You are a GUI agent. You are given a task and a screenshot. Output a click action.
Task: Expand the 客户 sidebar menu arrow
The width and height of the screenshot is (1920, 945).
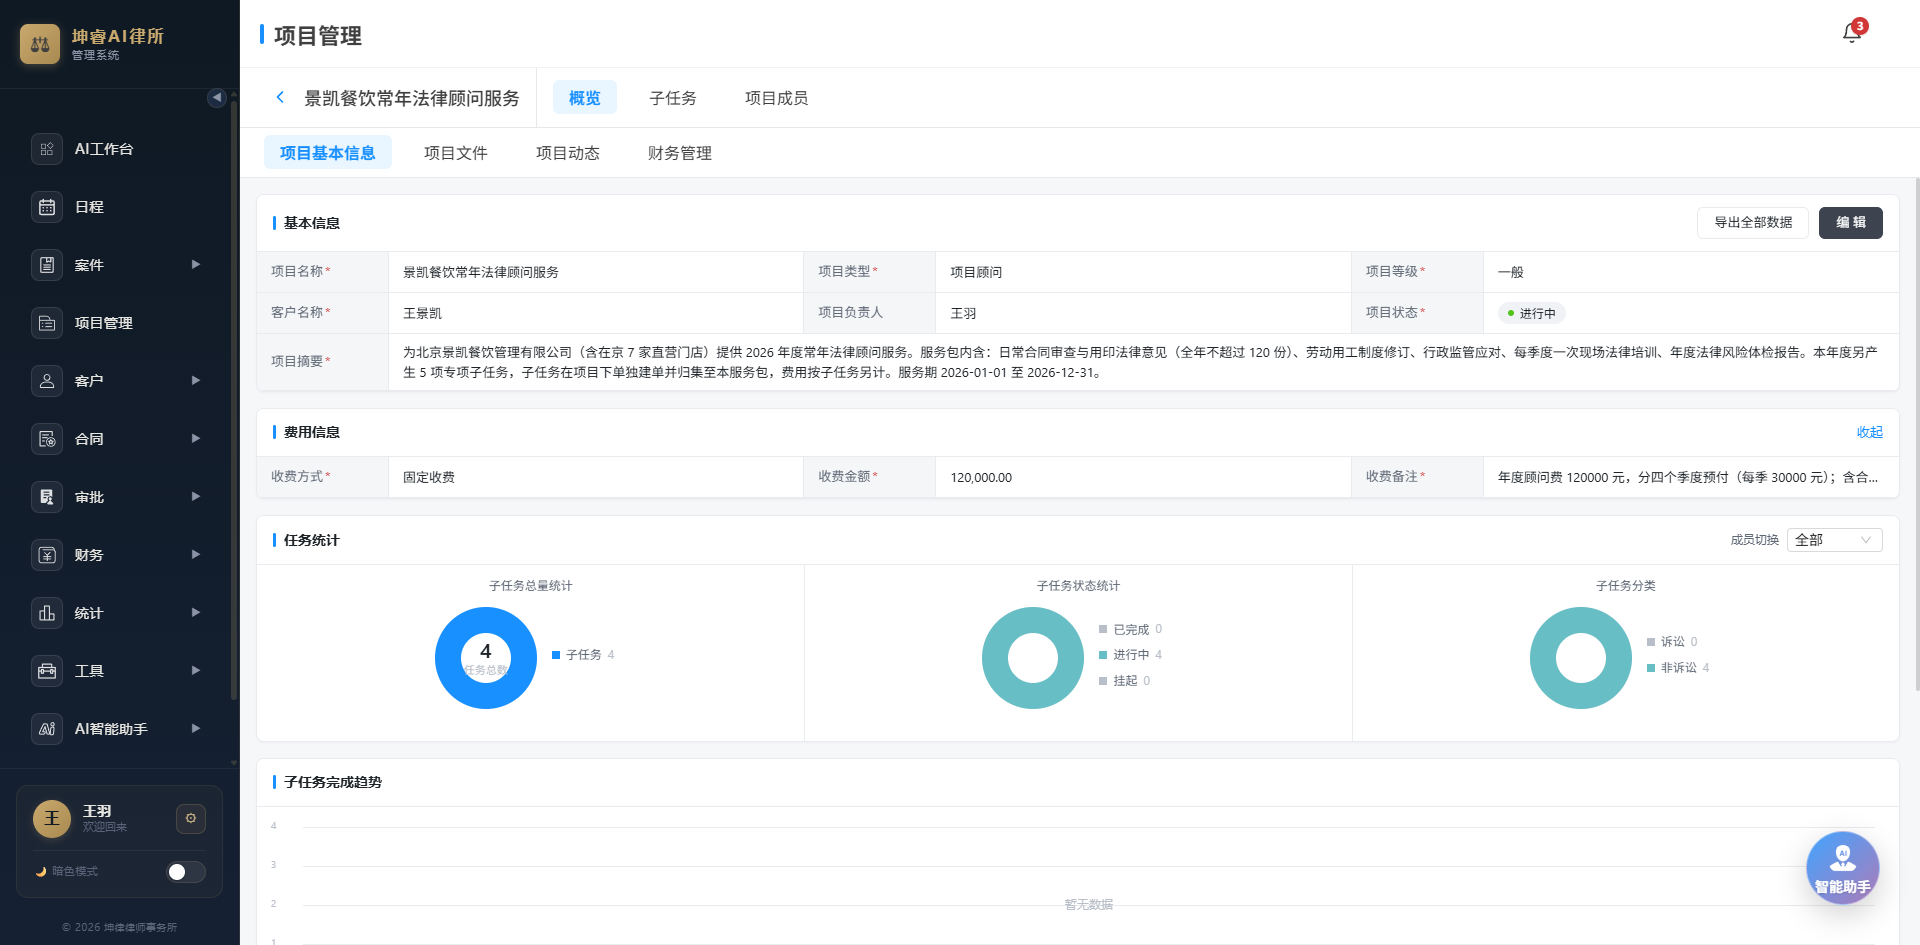(x=196, y=381)
